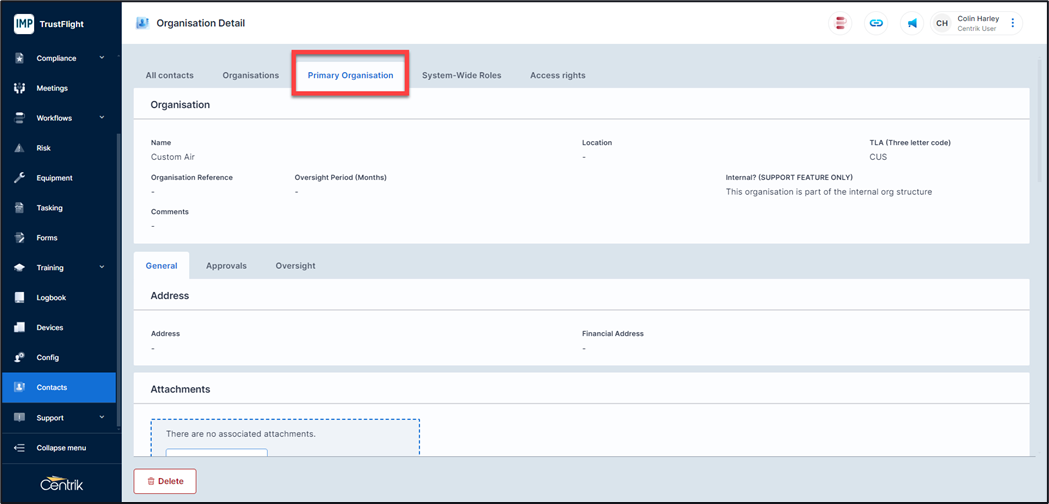Open the Approvals sub-tab
This screenshot has width=1049, height=504.
click(x=226, y=266)
